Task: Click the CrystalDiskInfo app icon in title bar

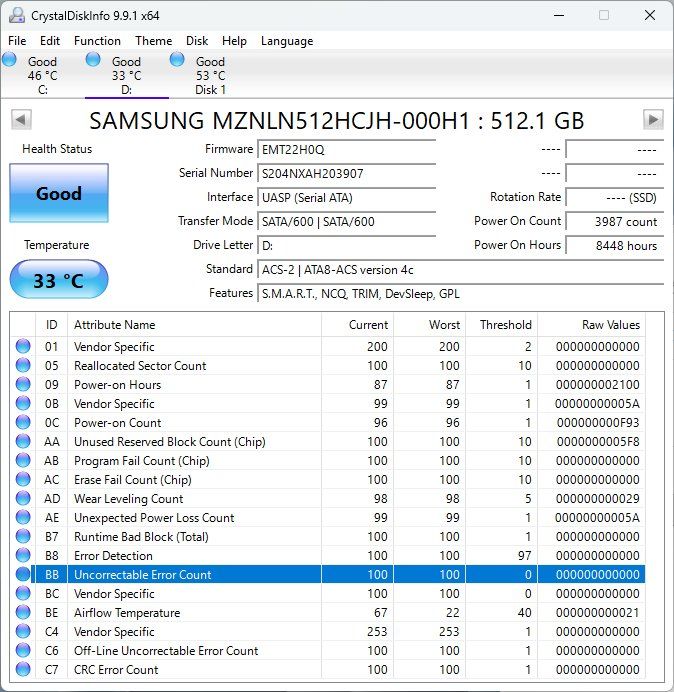Action: point(17,15)
